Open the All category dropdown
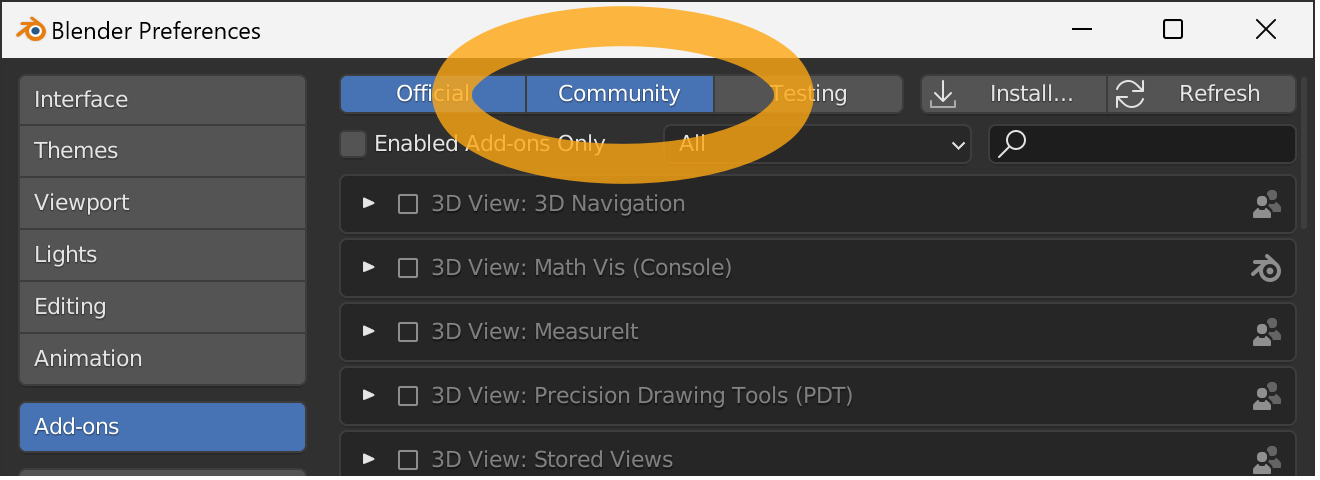The width and height of the screenshot is (1320, 480). (x=817, y=144)
